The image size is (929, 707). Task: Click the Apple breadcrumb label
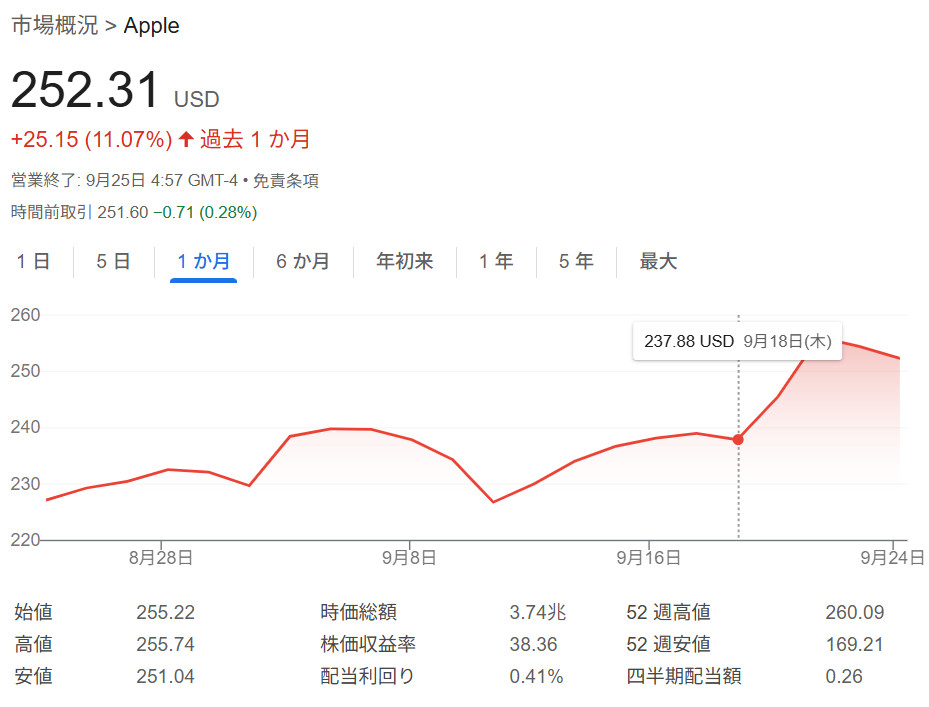[x=151, y=26]
